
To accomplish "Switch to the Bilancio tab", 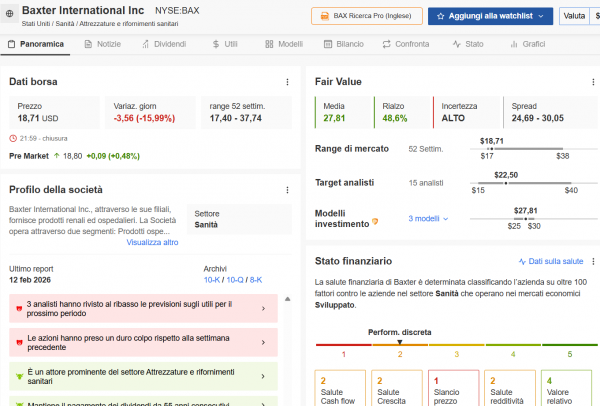I will coord(343,45).
